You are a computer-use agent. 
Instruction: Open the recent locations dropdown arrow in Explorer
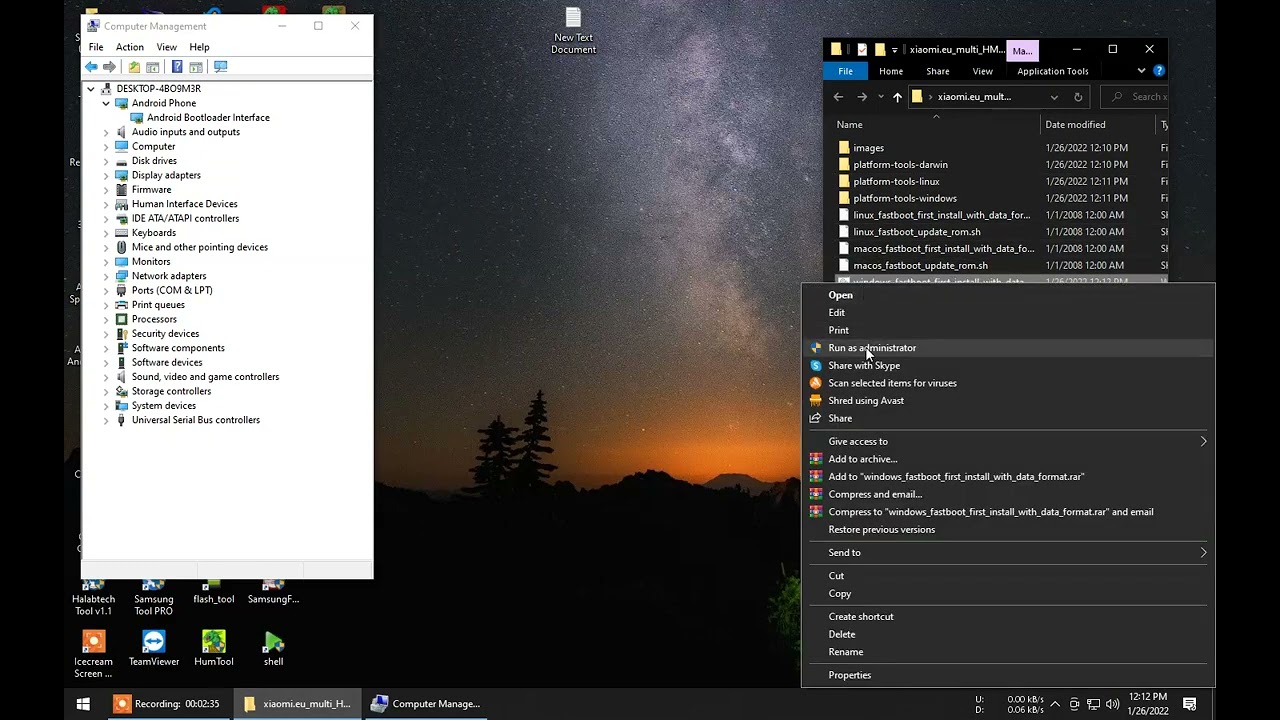coord(880,97)
